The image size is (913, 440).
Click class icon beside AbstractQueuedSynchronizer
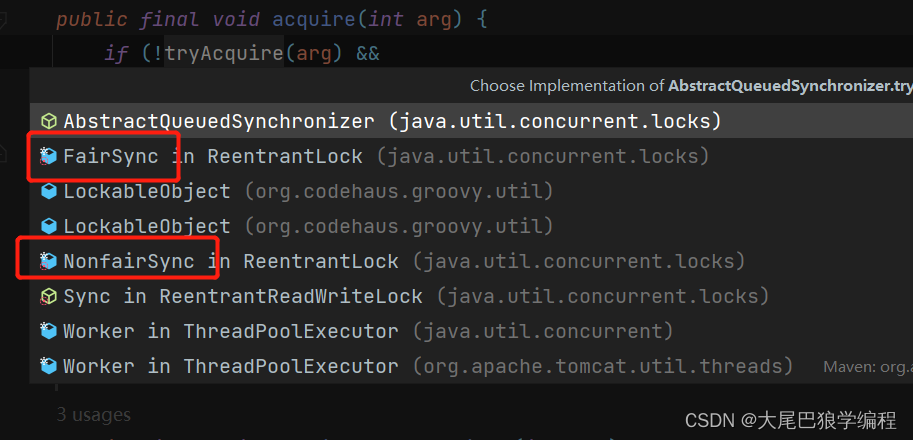pyautogui.click(x=49, y=121)
